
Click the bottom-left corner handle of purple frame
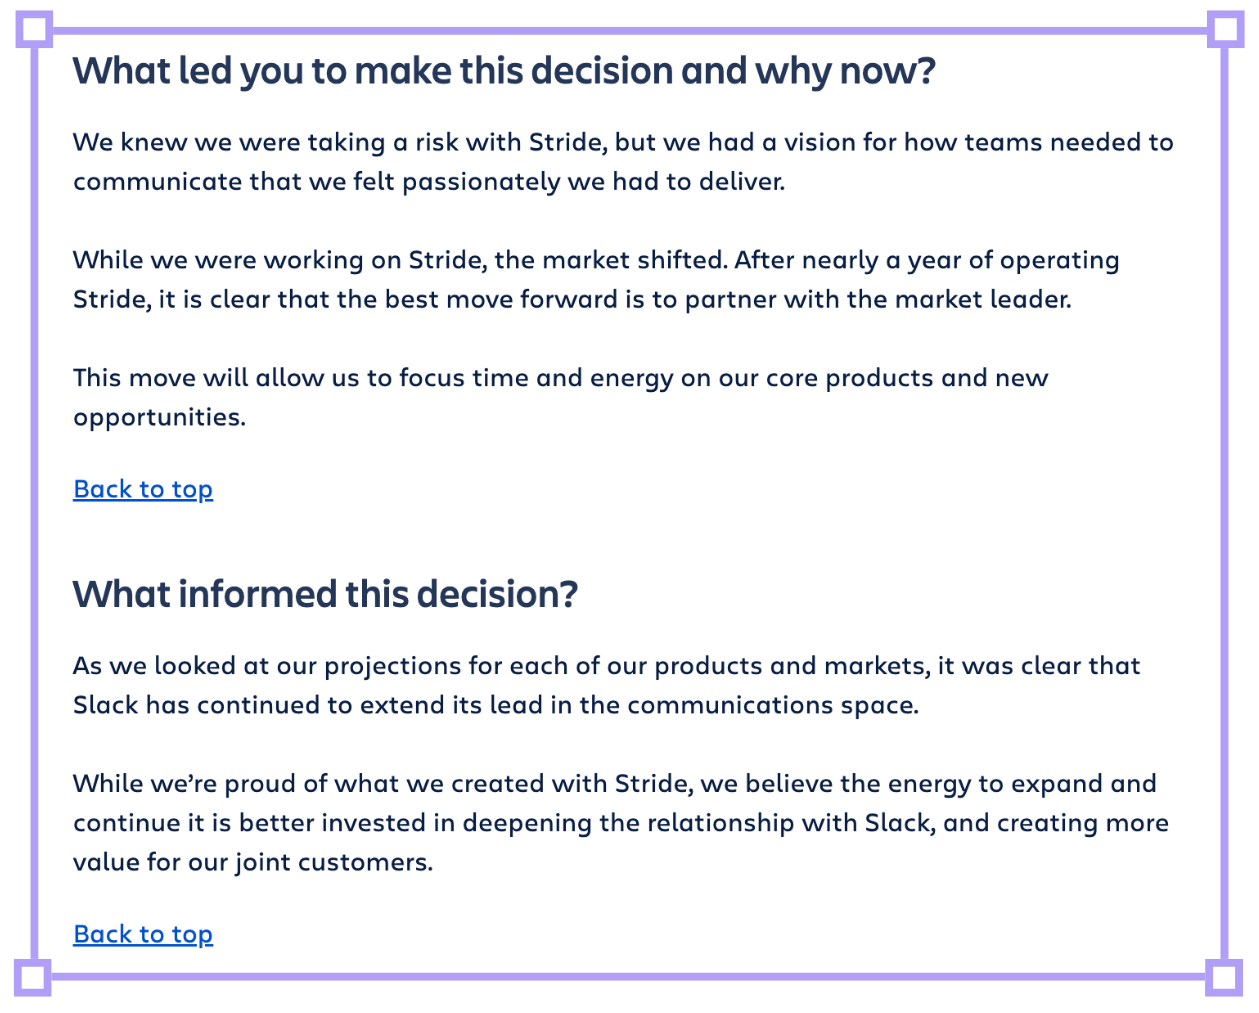32,977
